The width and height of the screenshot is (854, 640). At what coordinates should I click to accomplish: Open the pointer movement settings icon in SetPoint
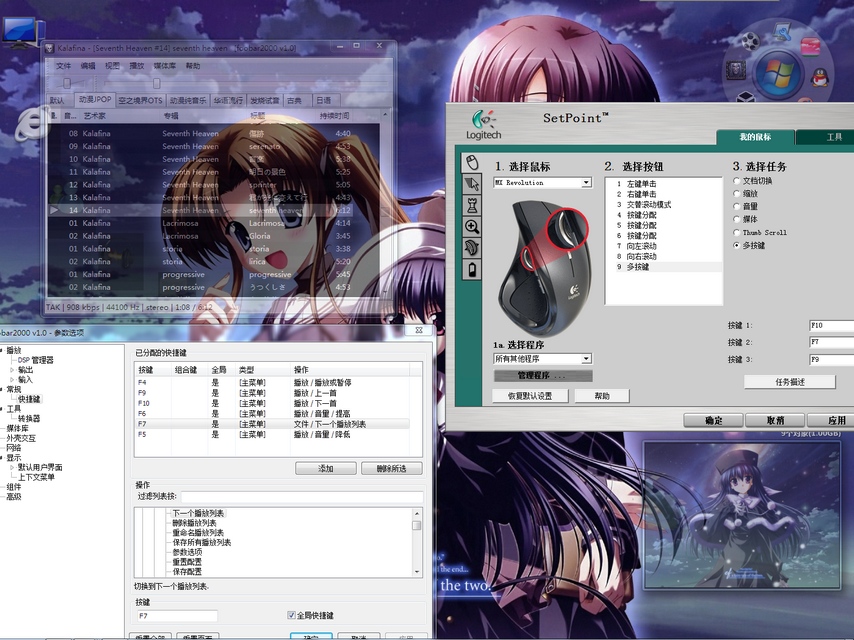coord(472,184)
